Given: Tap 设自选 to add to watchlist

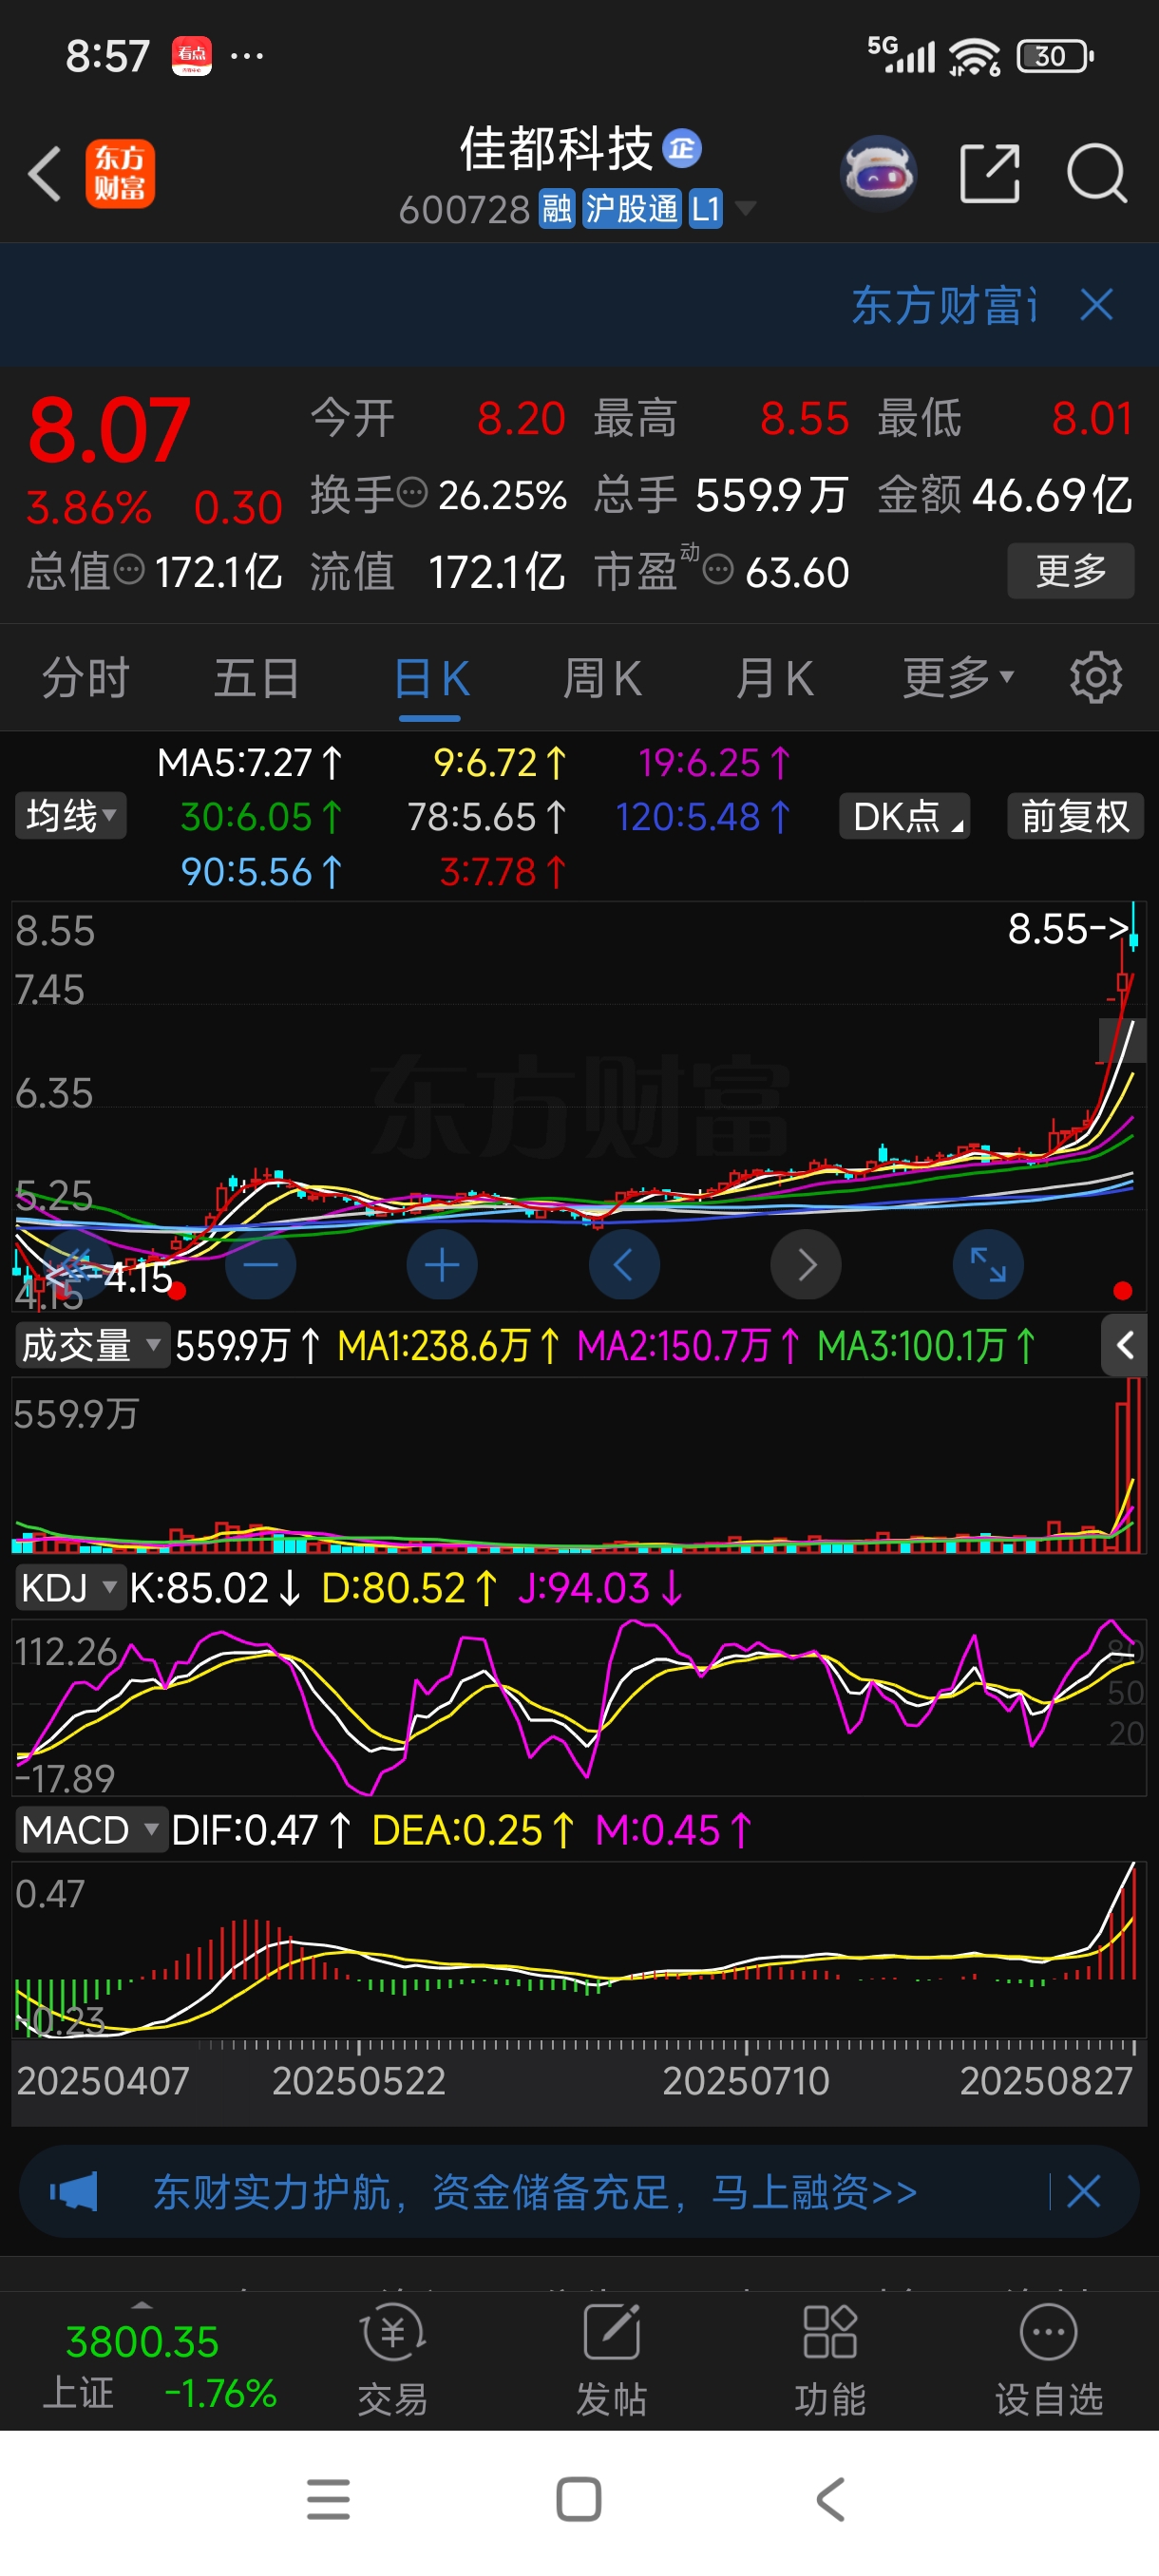Looking at the screenshot, I should [x=1049, y=2360].
